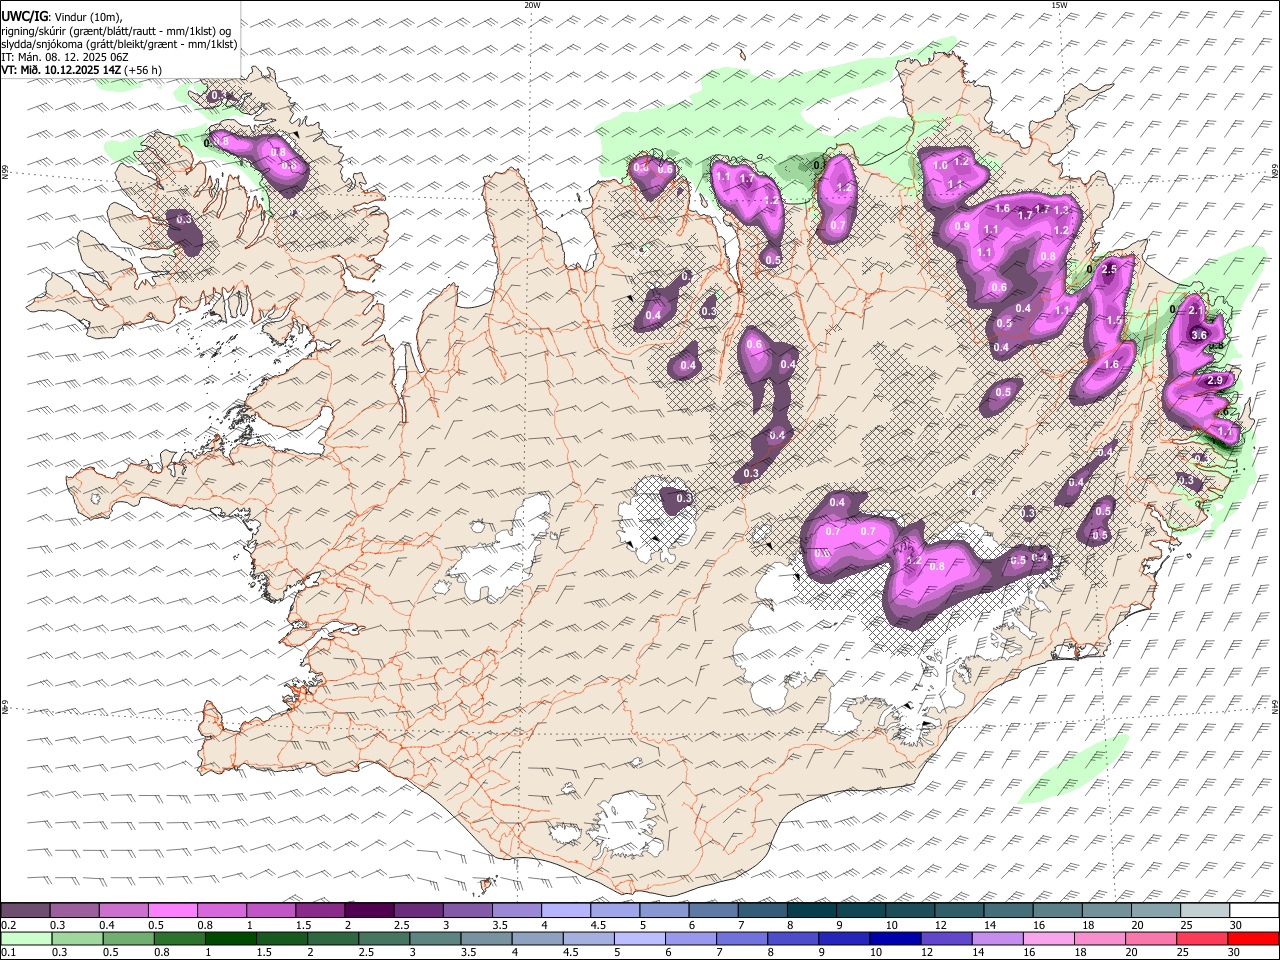Select the Vindur (10m) label

click(x=88, y=16)
